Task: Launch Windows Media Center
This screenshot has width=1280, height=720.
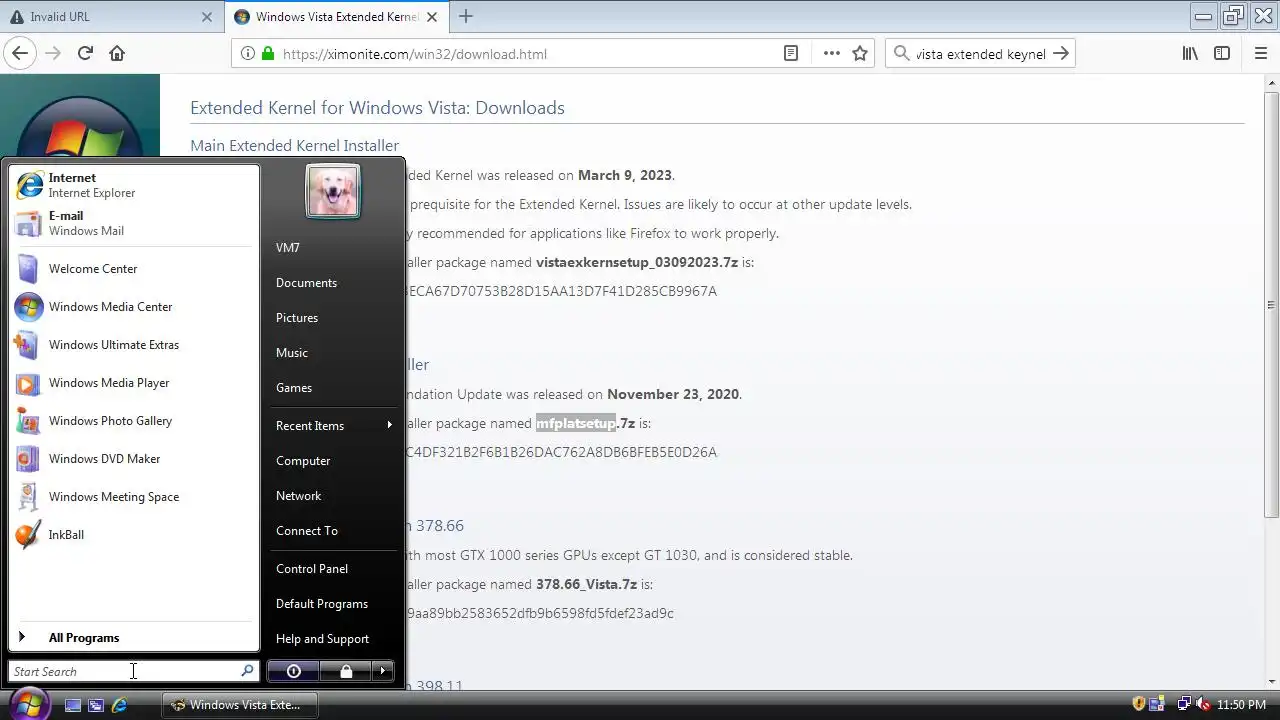Action: [134, 307]
